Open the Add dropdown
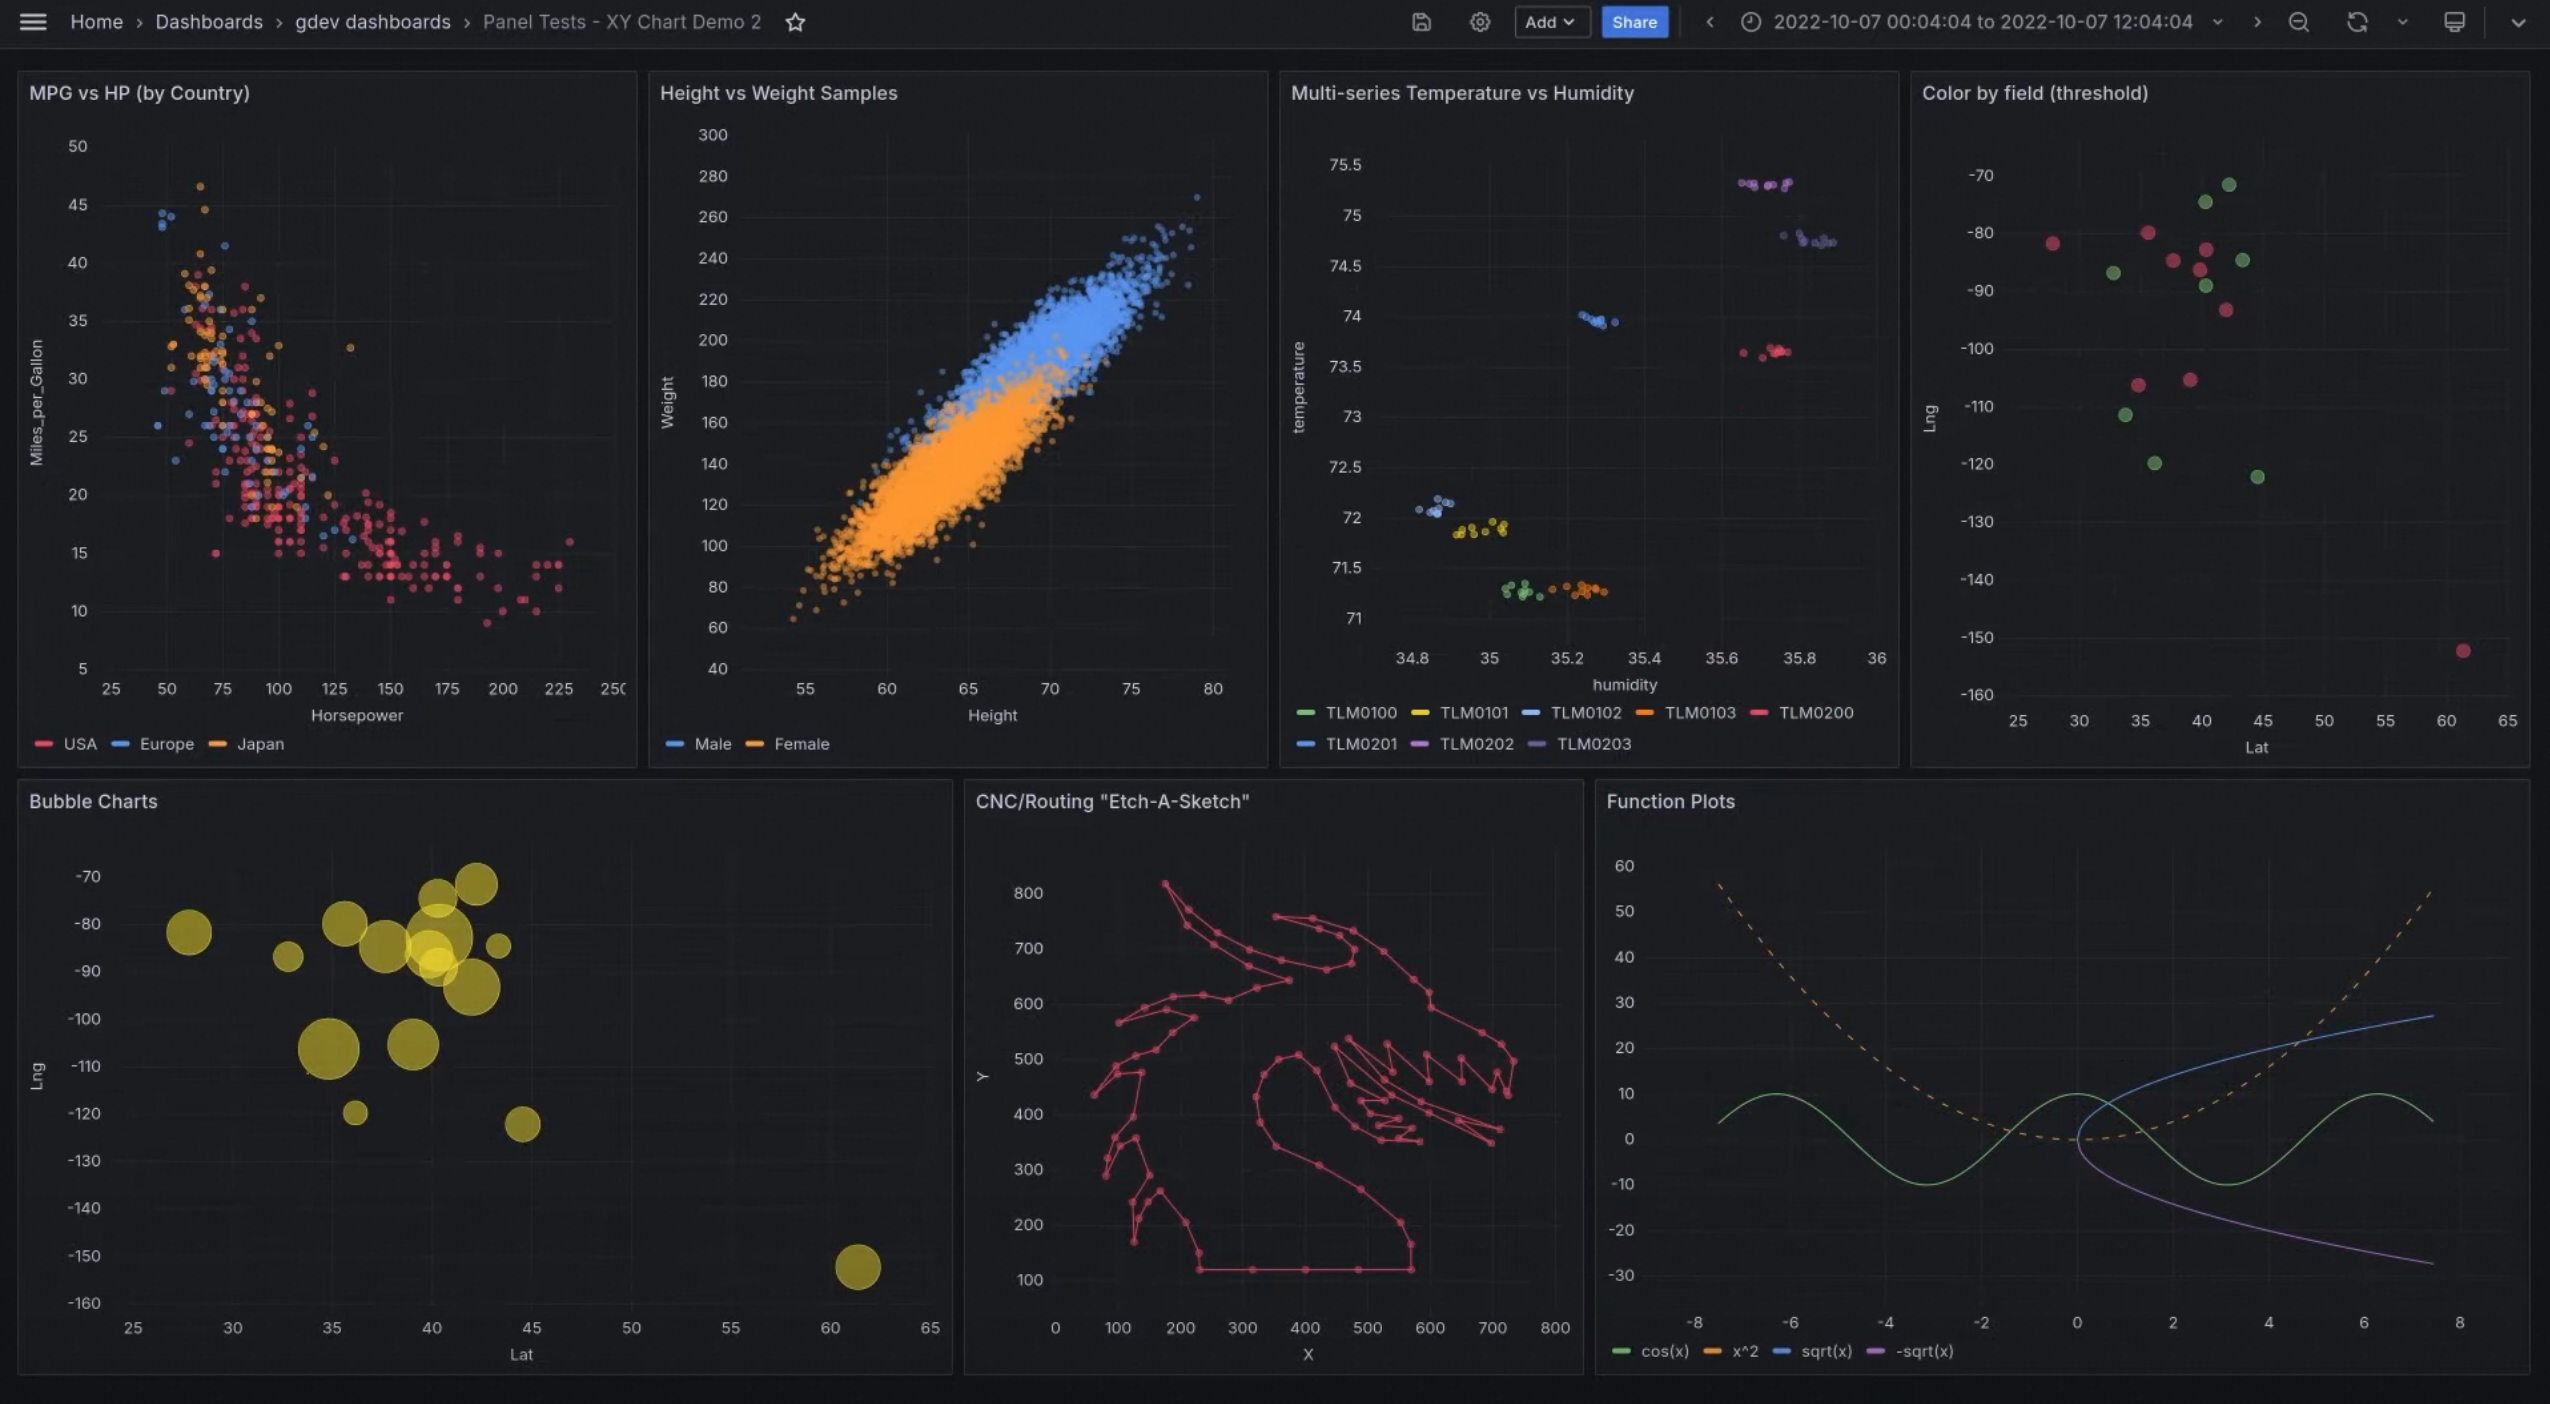This screenshot has width=2550, height=1404. tap(1551, 22)
